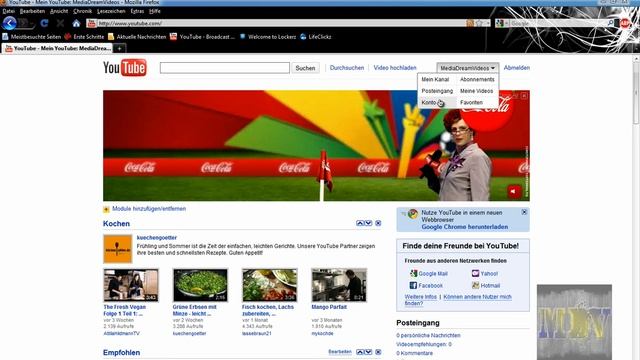Mute the Coca-Cola ad sound icon

click(514, 191)
